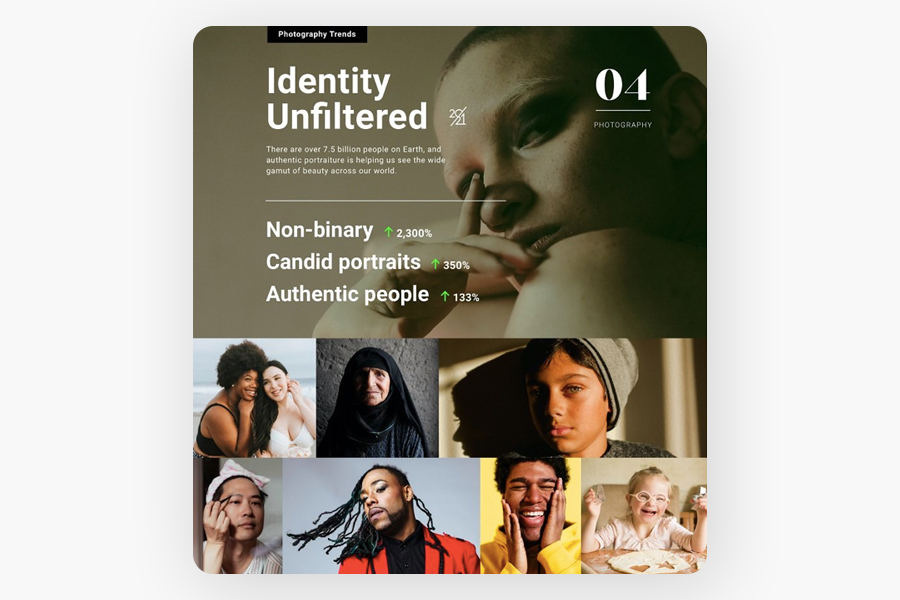The image size is (900, 600).
Task: Click the large 04 number
Action: [x=623, y=85]
